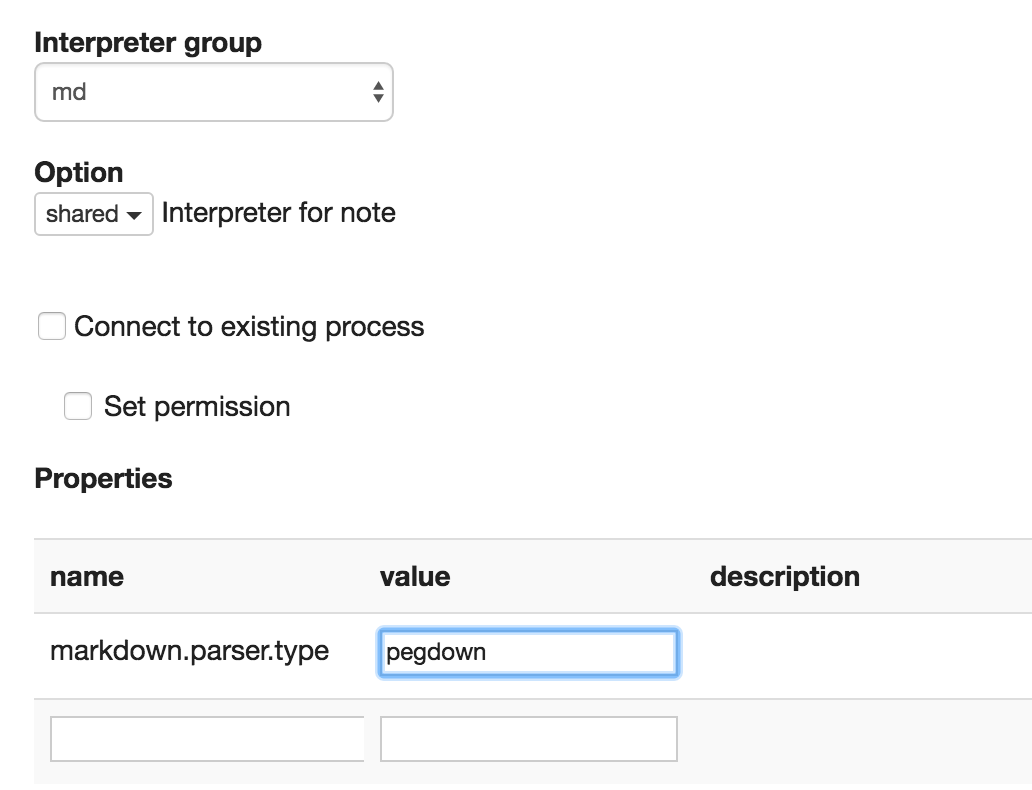
Task: Click the Interpreter for note text
Action: [278, 213]
